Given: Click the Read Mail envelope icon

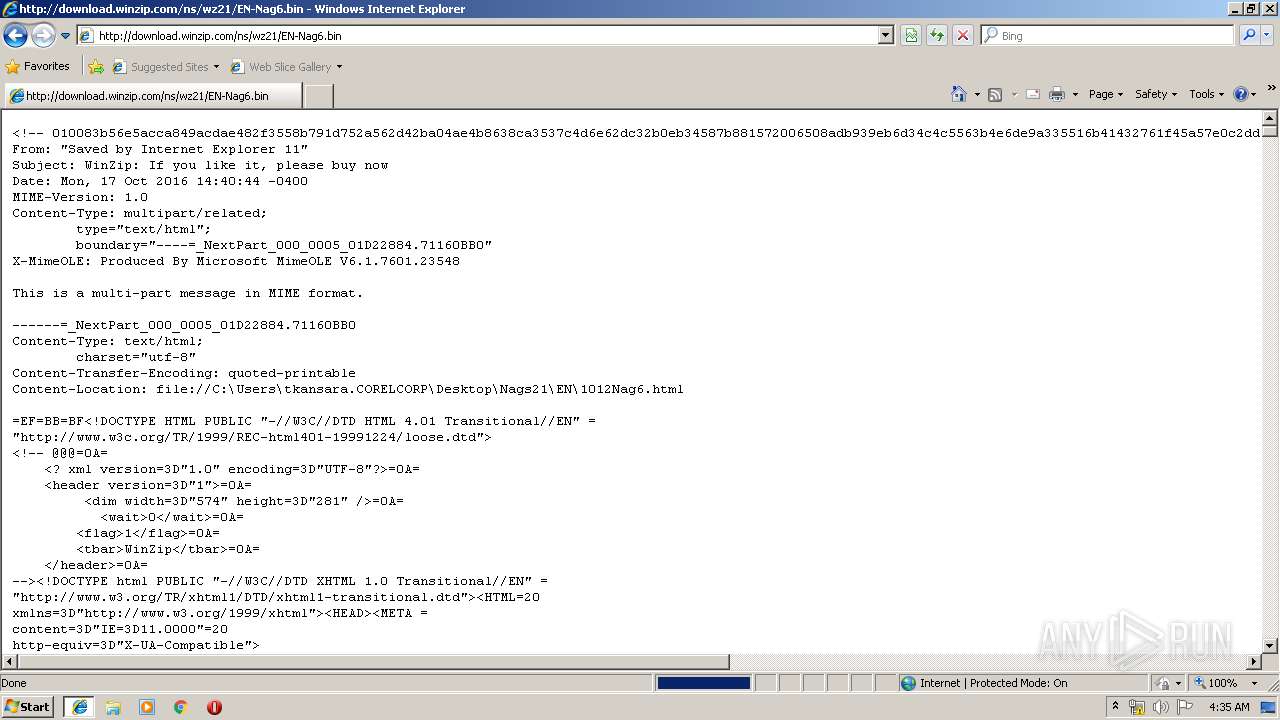Looking at the screenshot, I should (1033, 94).
